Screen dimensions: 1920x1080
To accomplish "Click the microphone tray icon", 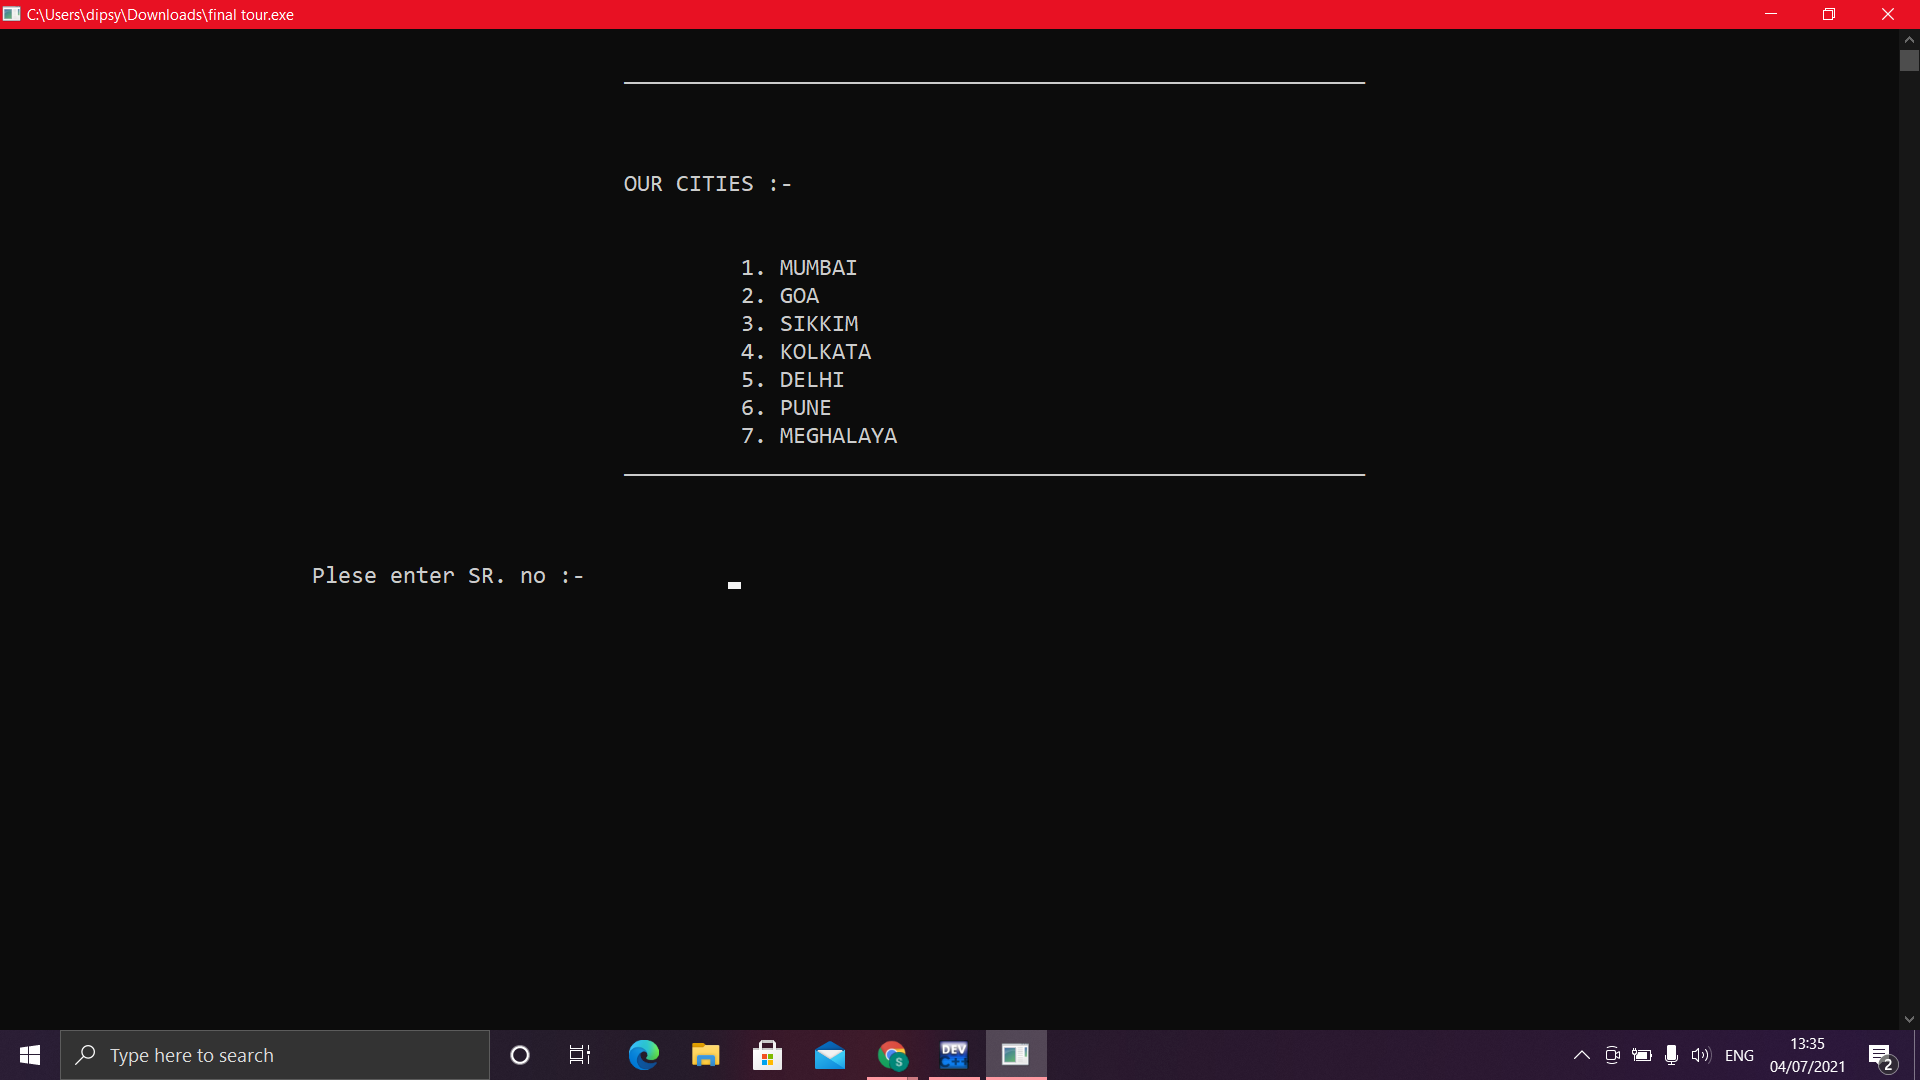I will [x=1671, y=1055].
